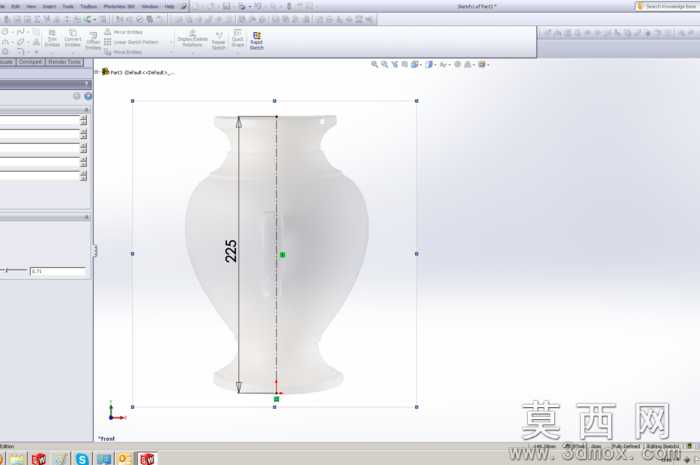This screenshot has height=465, width=700.
Task: Expand Part1 flyout feature tree
Action: pos(97,72)
